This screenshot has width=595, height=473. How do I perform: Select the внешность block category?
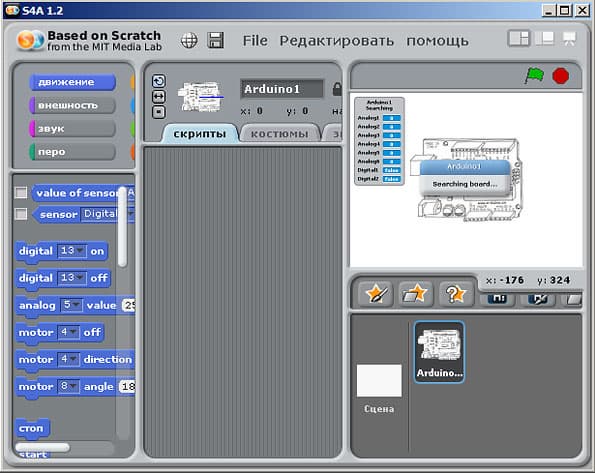pyautogui.click(x=72, y=105)
